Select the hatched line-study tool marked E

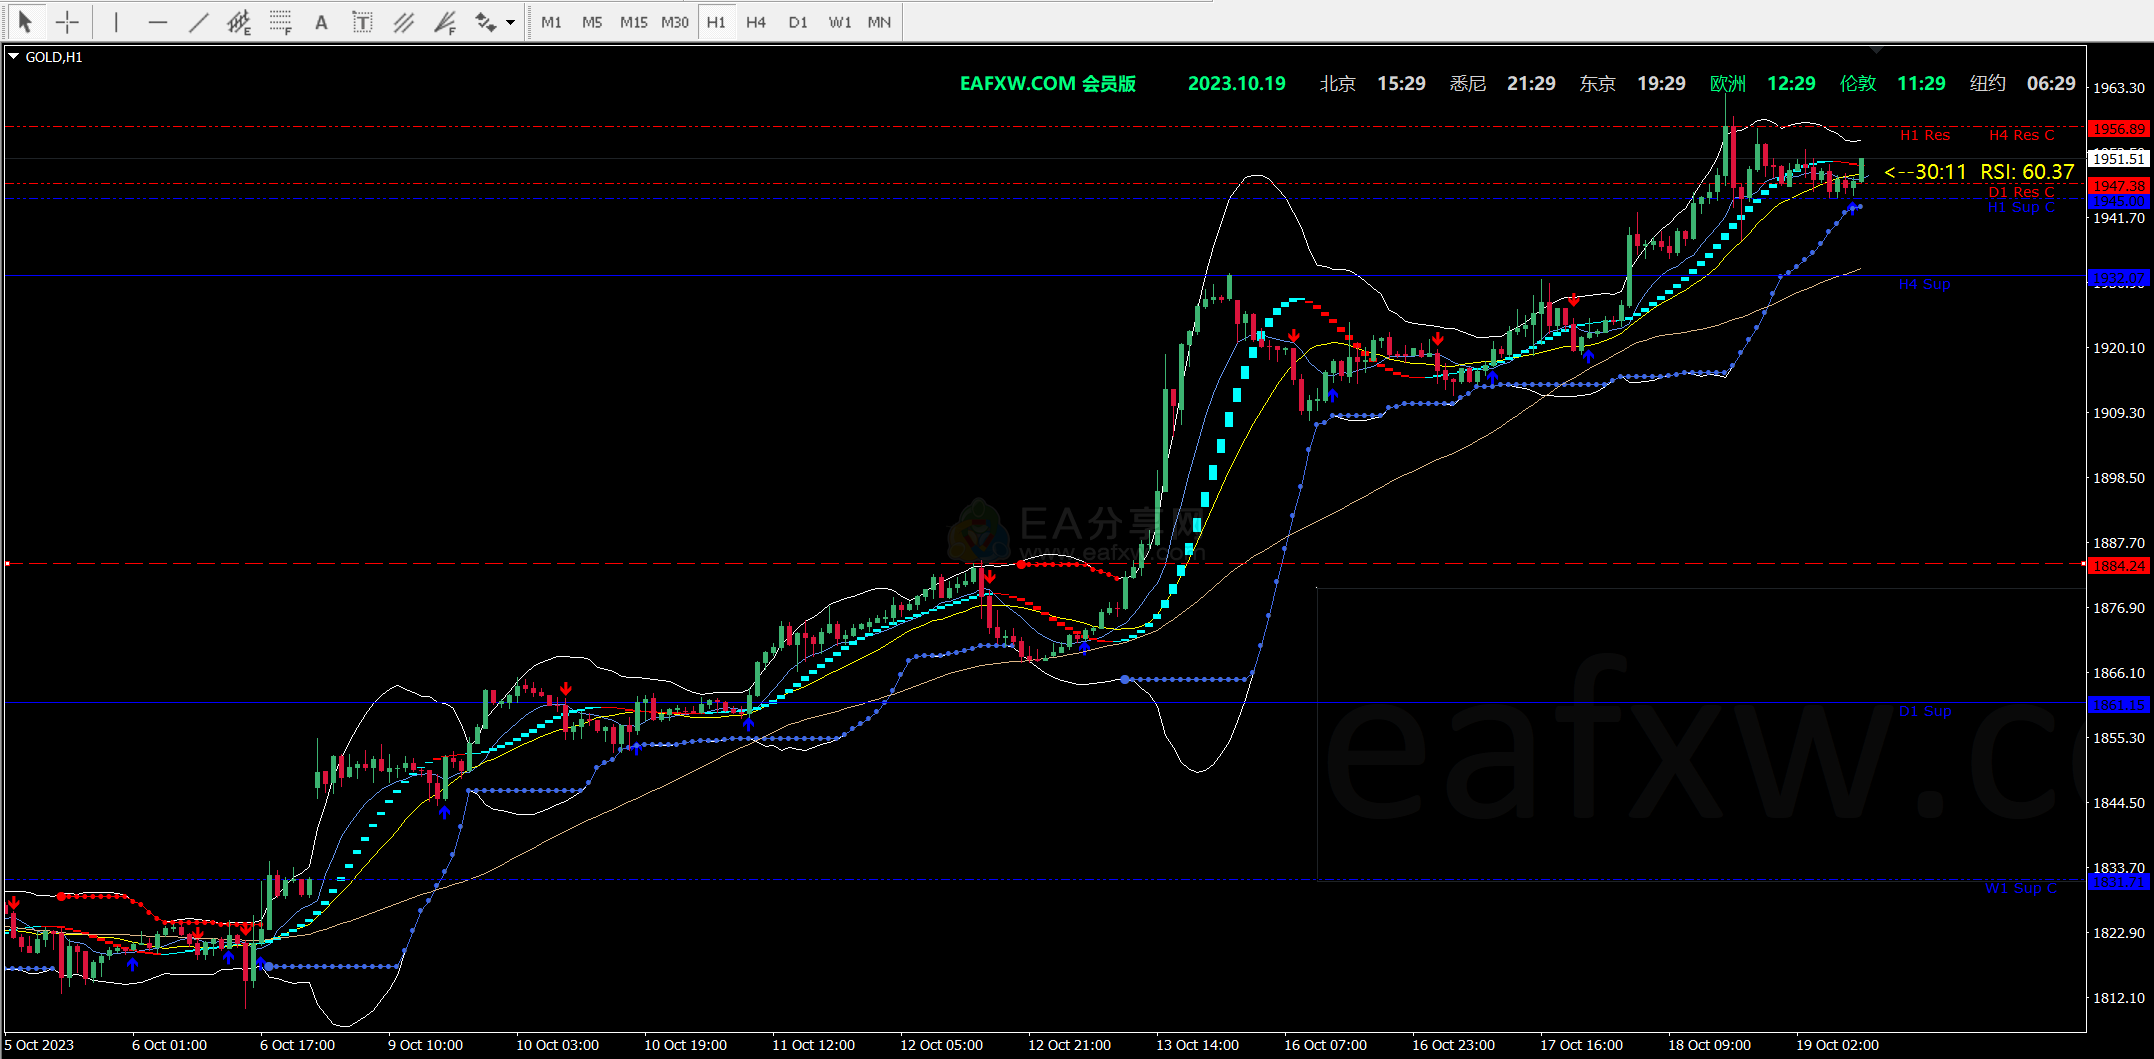[x=239, y=21]
